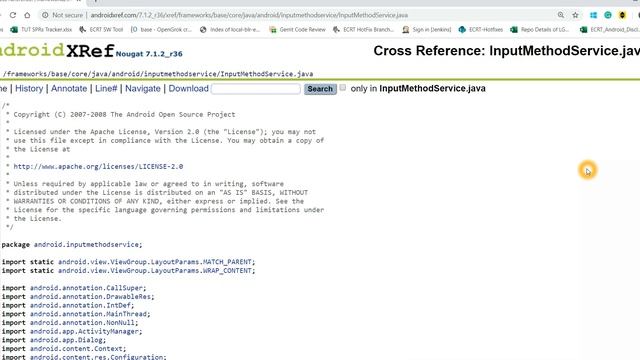The height and width of the screenshot is (360, 640).
Task: Click the address bar URL
Action: tap(249, 15)
